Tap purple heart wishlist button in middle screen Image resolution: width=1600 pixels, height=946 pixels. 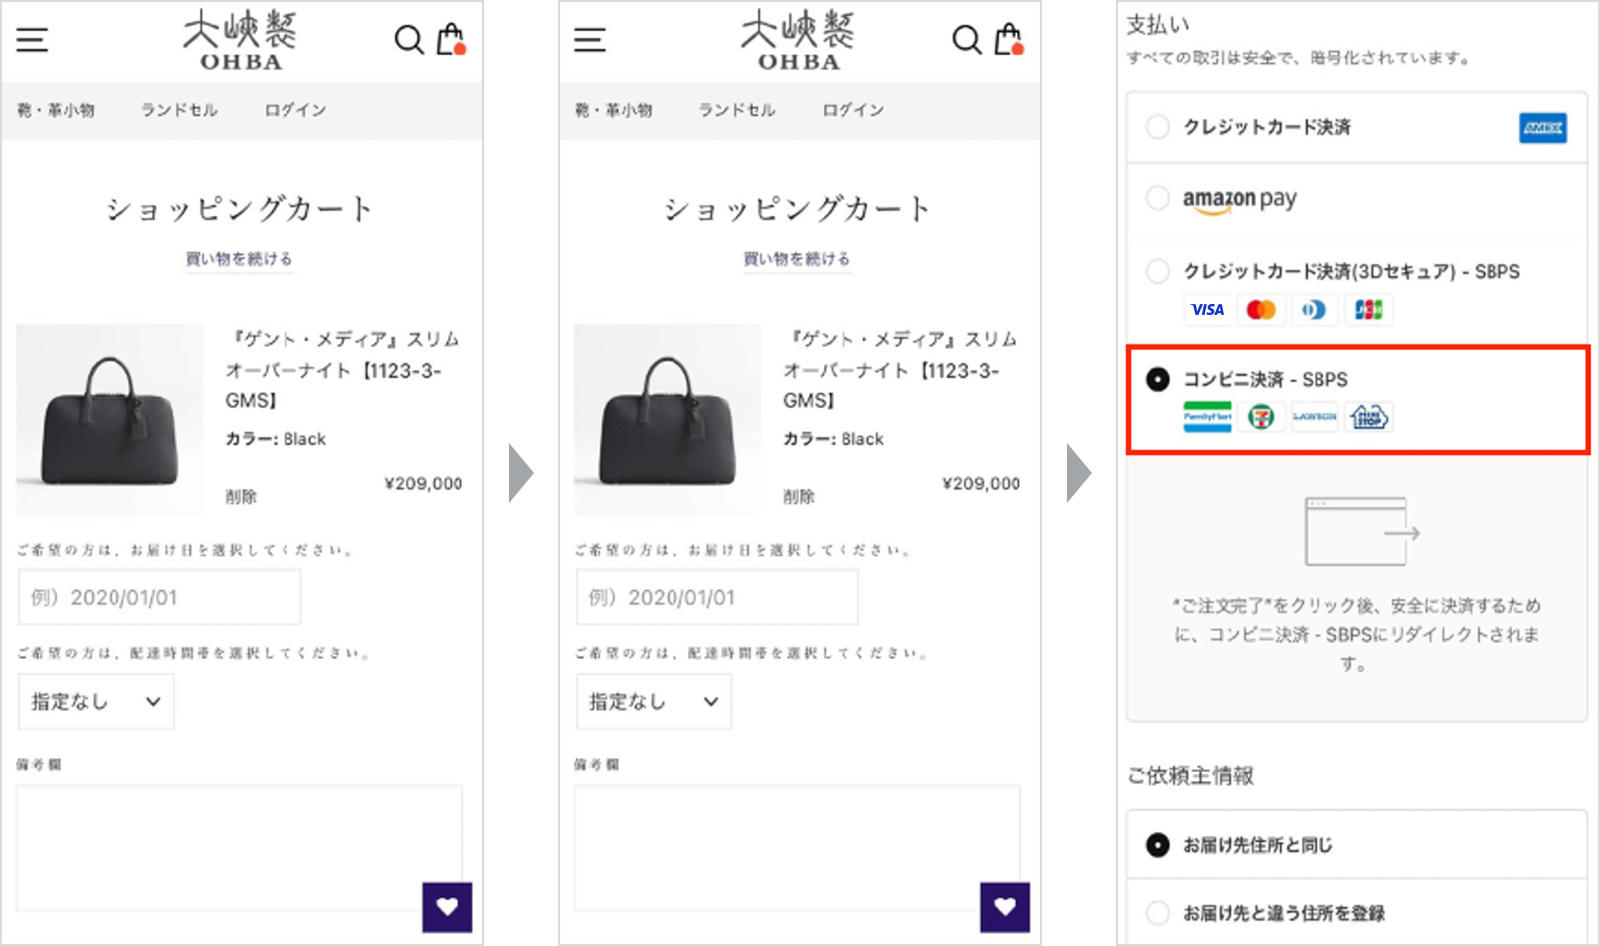click(1005, 907)
